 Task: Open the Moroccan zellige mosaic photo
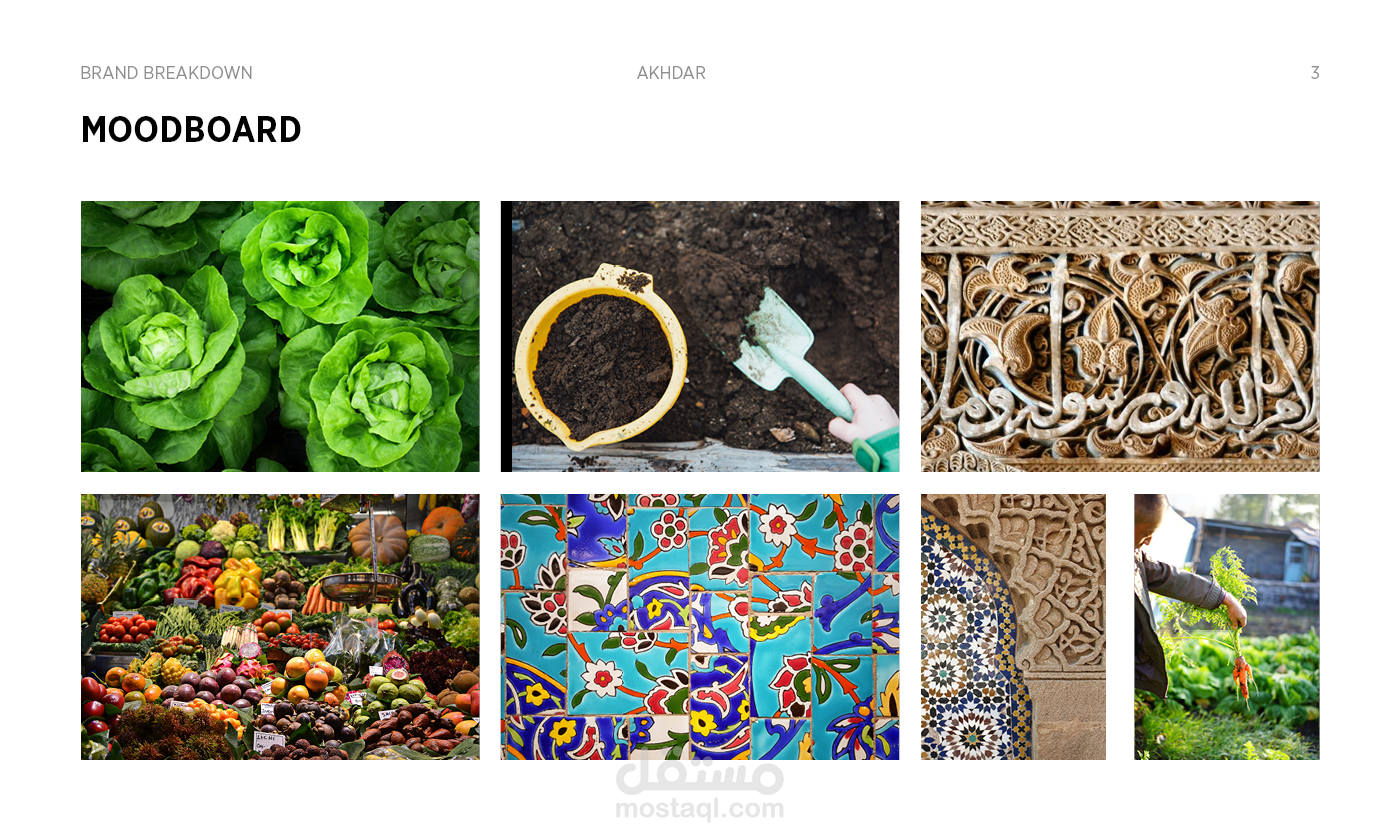pos(1013,627)
